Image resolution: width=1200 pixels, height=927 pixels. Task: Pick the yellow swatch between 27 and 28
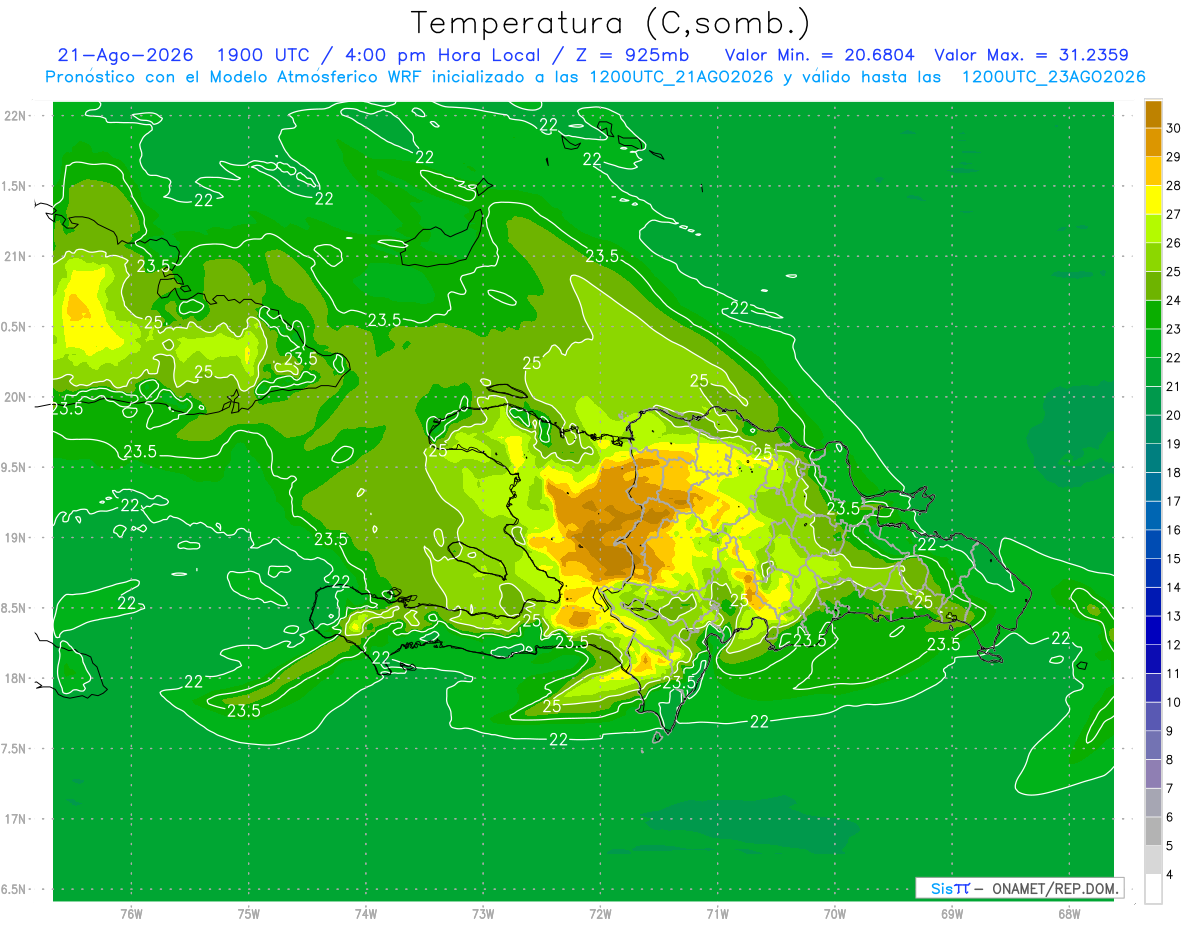[1153, 200]
